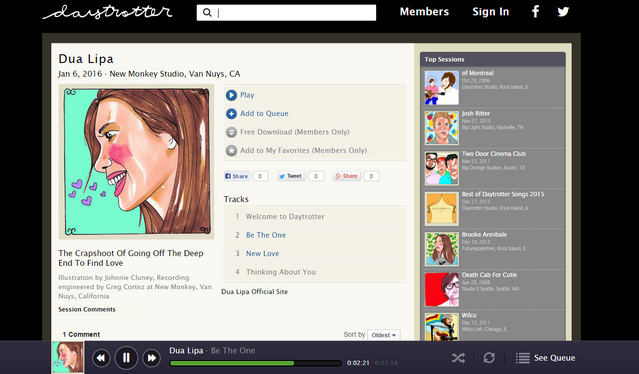Pause the current track
The height and width of the screenshot is (374, 639).
126,358
